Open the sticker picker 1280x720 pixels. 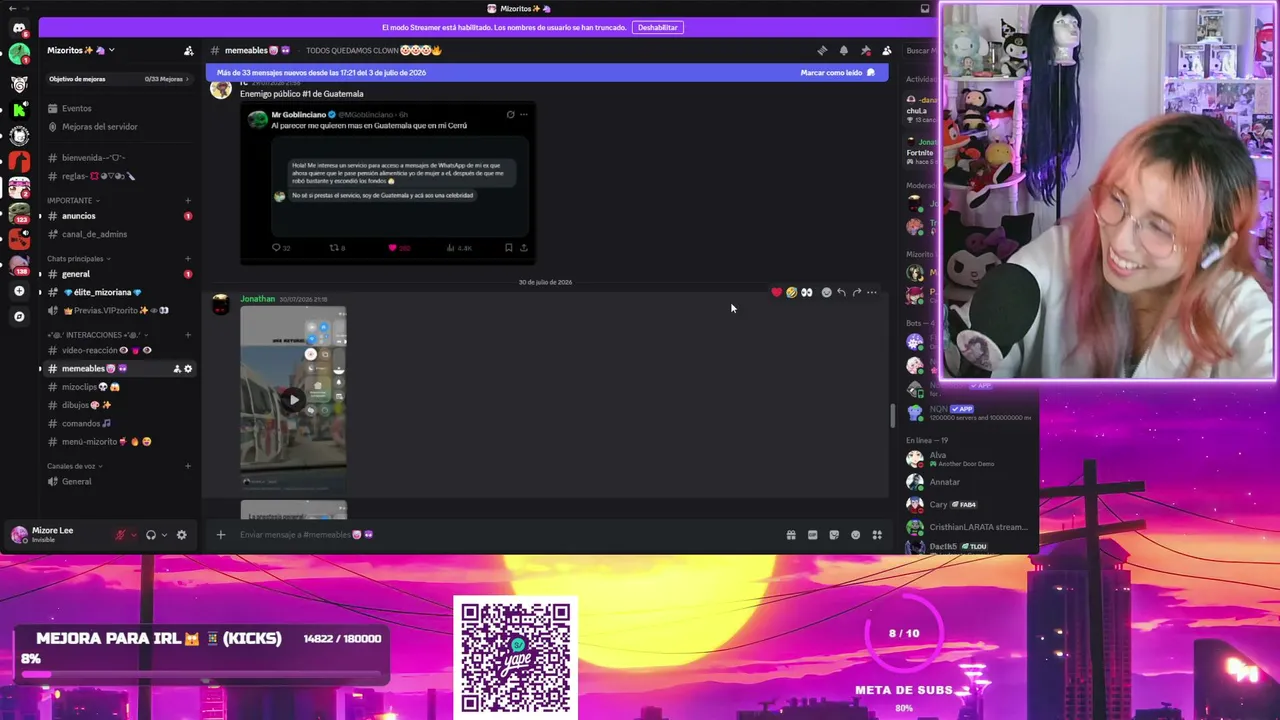pyautogui.click(x=834, y=535)
